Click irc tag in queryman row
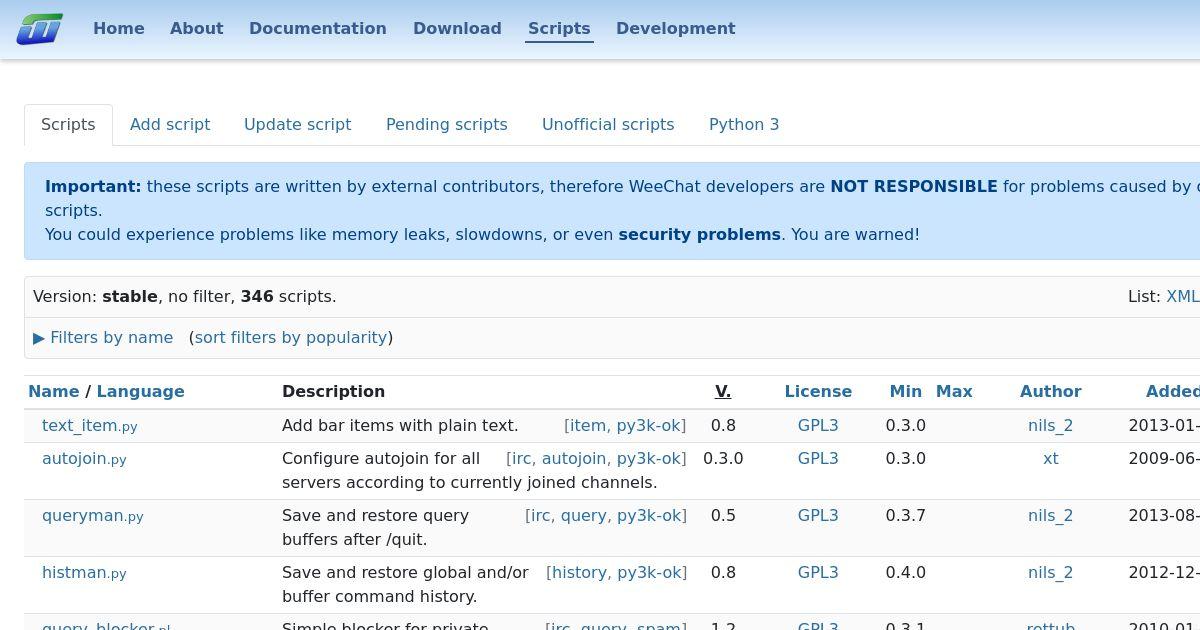Screen dimensions: 1200x630 pos(541,516)
